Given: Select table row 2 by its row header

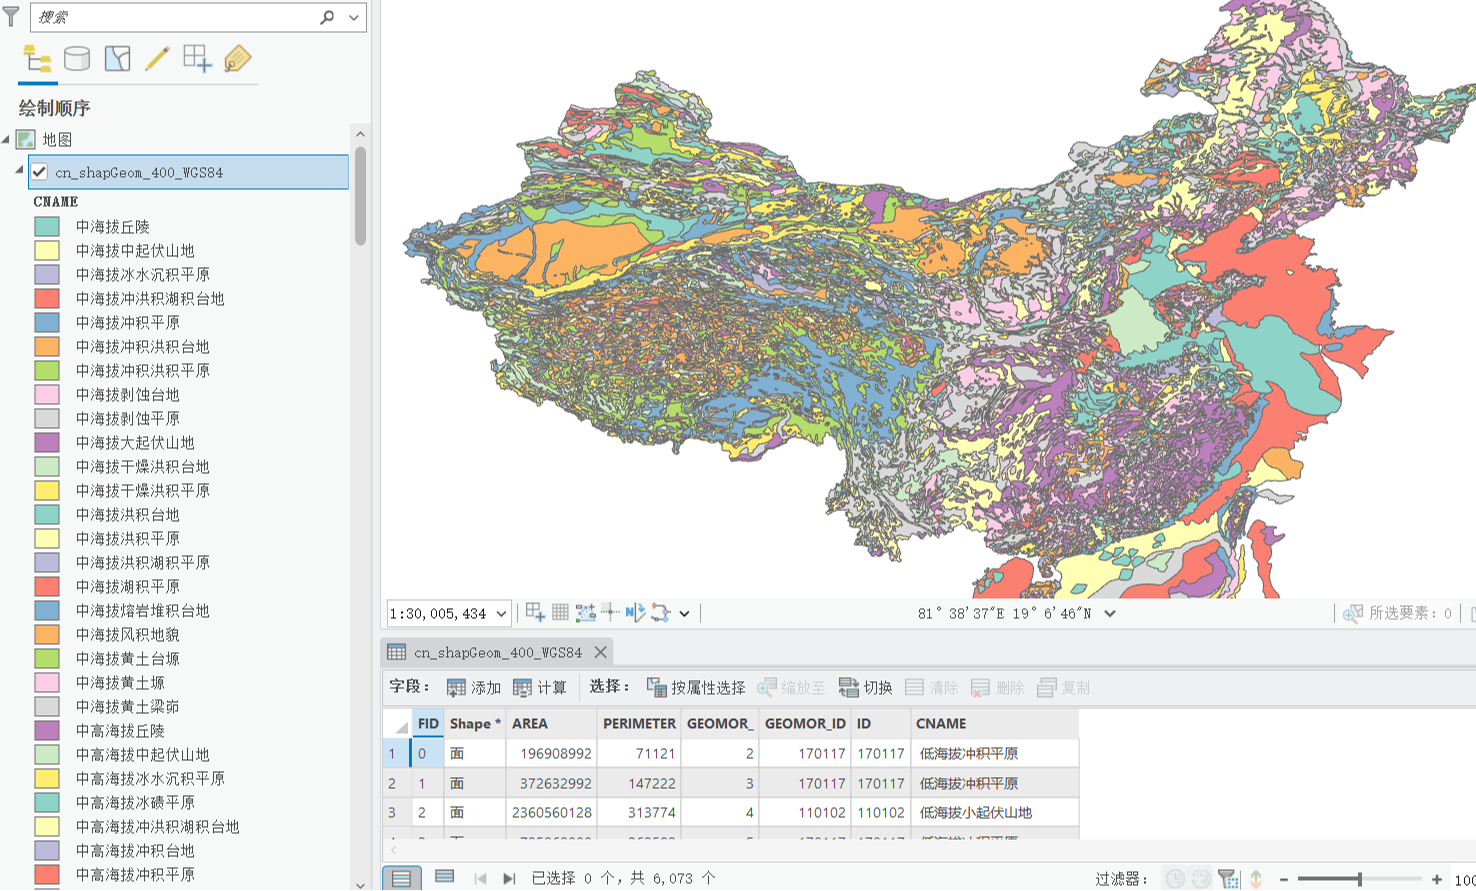Looking at the screenshot, I should [396, 783].
